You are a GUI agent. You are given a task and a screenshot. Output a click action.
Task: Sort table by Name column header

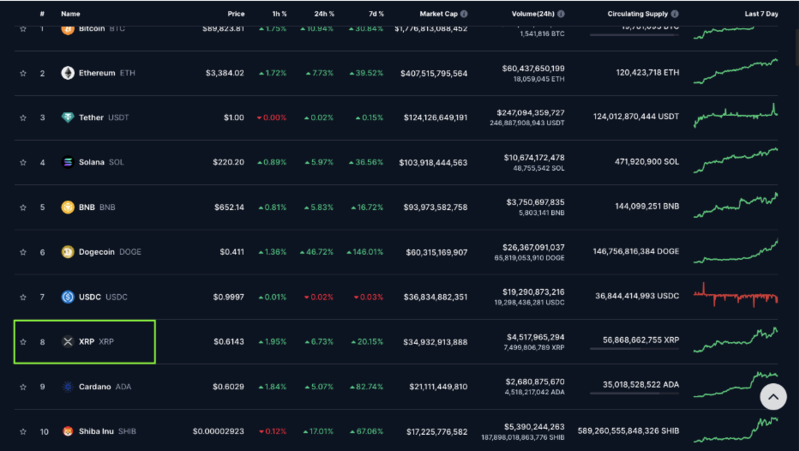[70, 14]
